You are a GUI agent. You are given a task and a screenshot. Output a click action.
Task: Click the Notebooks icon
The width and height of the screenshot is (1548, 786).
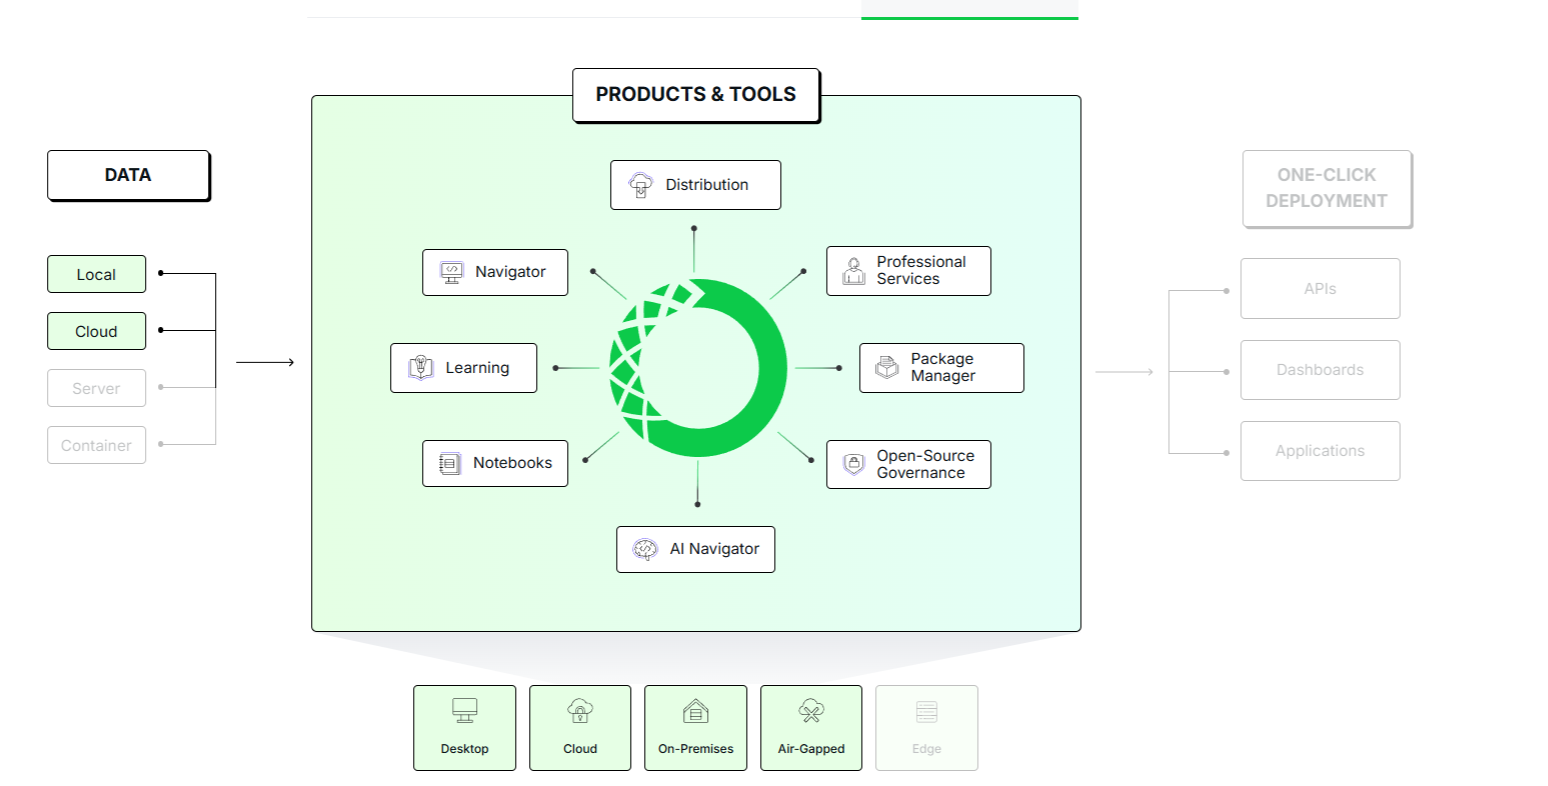click(x=450, y=463)
